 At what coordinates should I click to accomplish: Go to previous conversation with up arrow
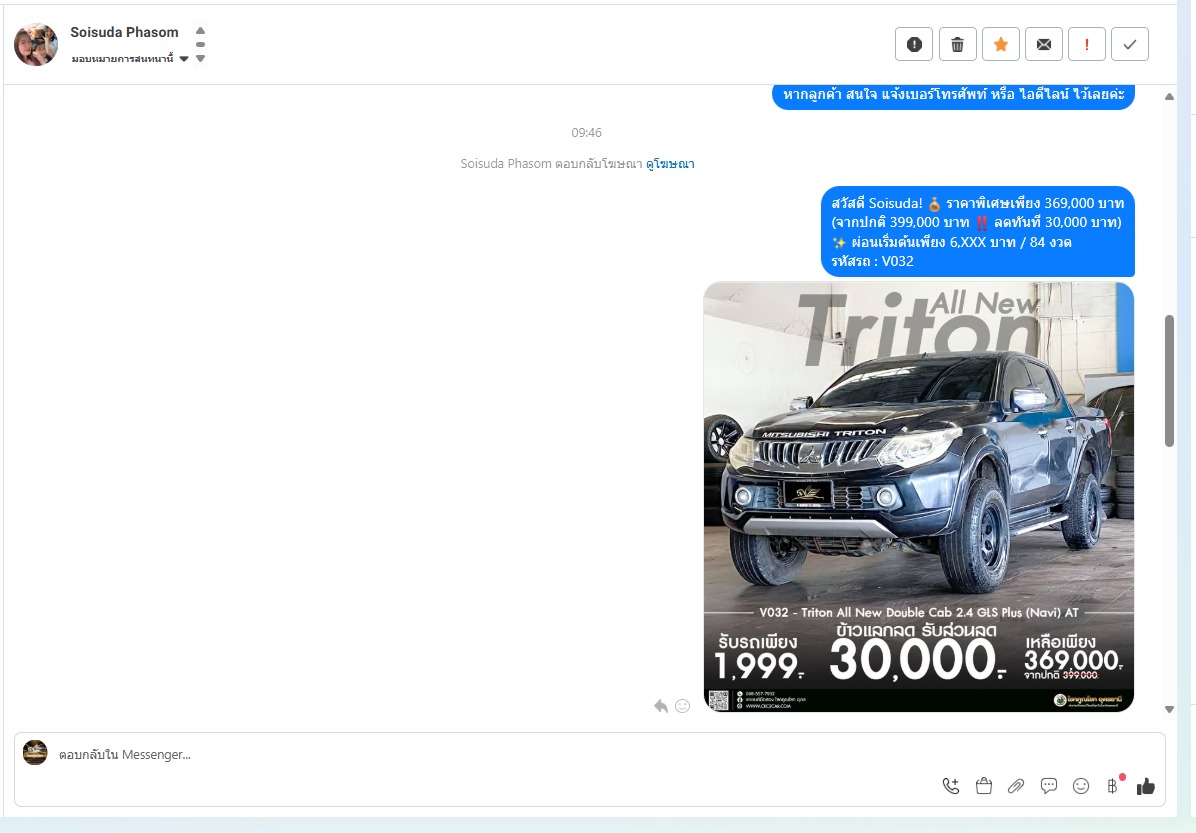pyautogui.click(x=201, y=31)
